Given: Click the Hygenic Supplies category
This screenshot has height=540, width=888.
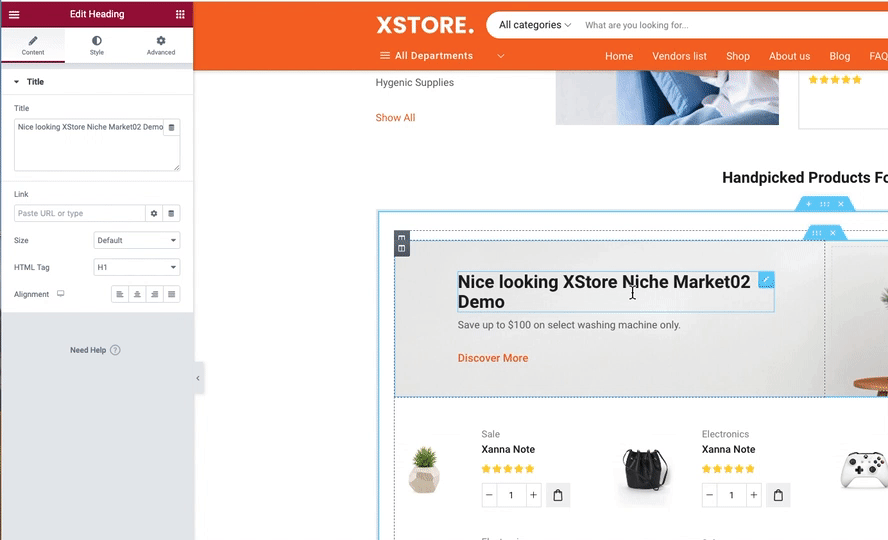Looking at the screenshot, I should [415, 82].
